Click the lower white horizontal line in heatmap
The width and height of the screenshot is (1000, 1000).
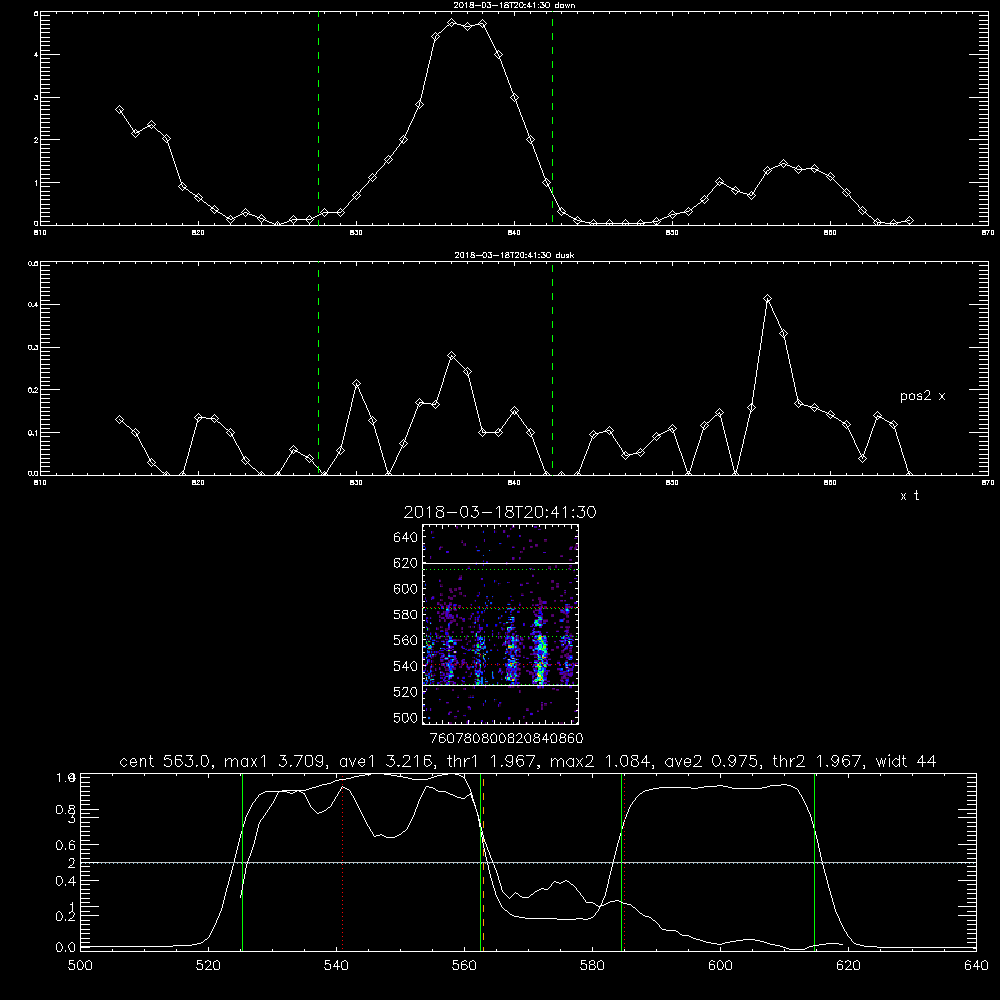(500, 686)
